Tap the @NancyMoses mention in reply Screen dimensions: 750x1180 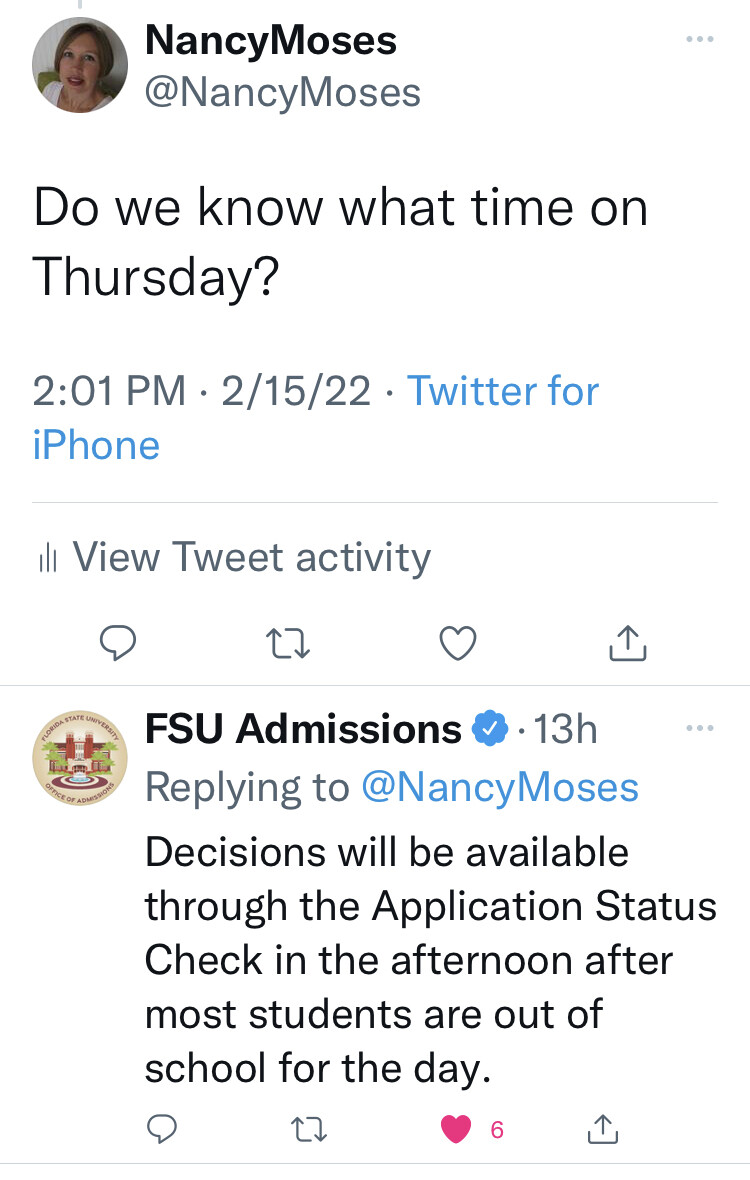pos(498,787)
